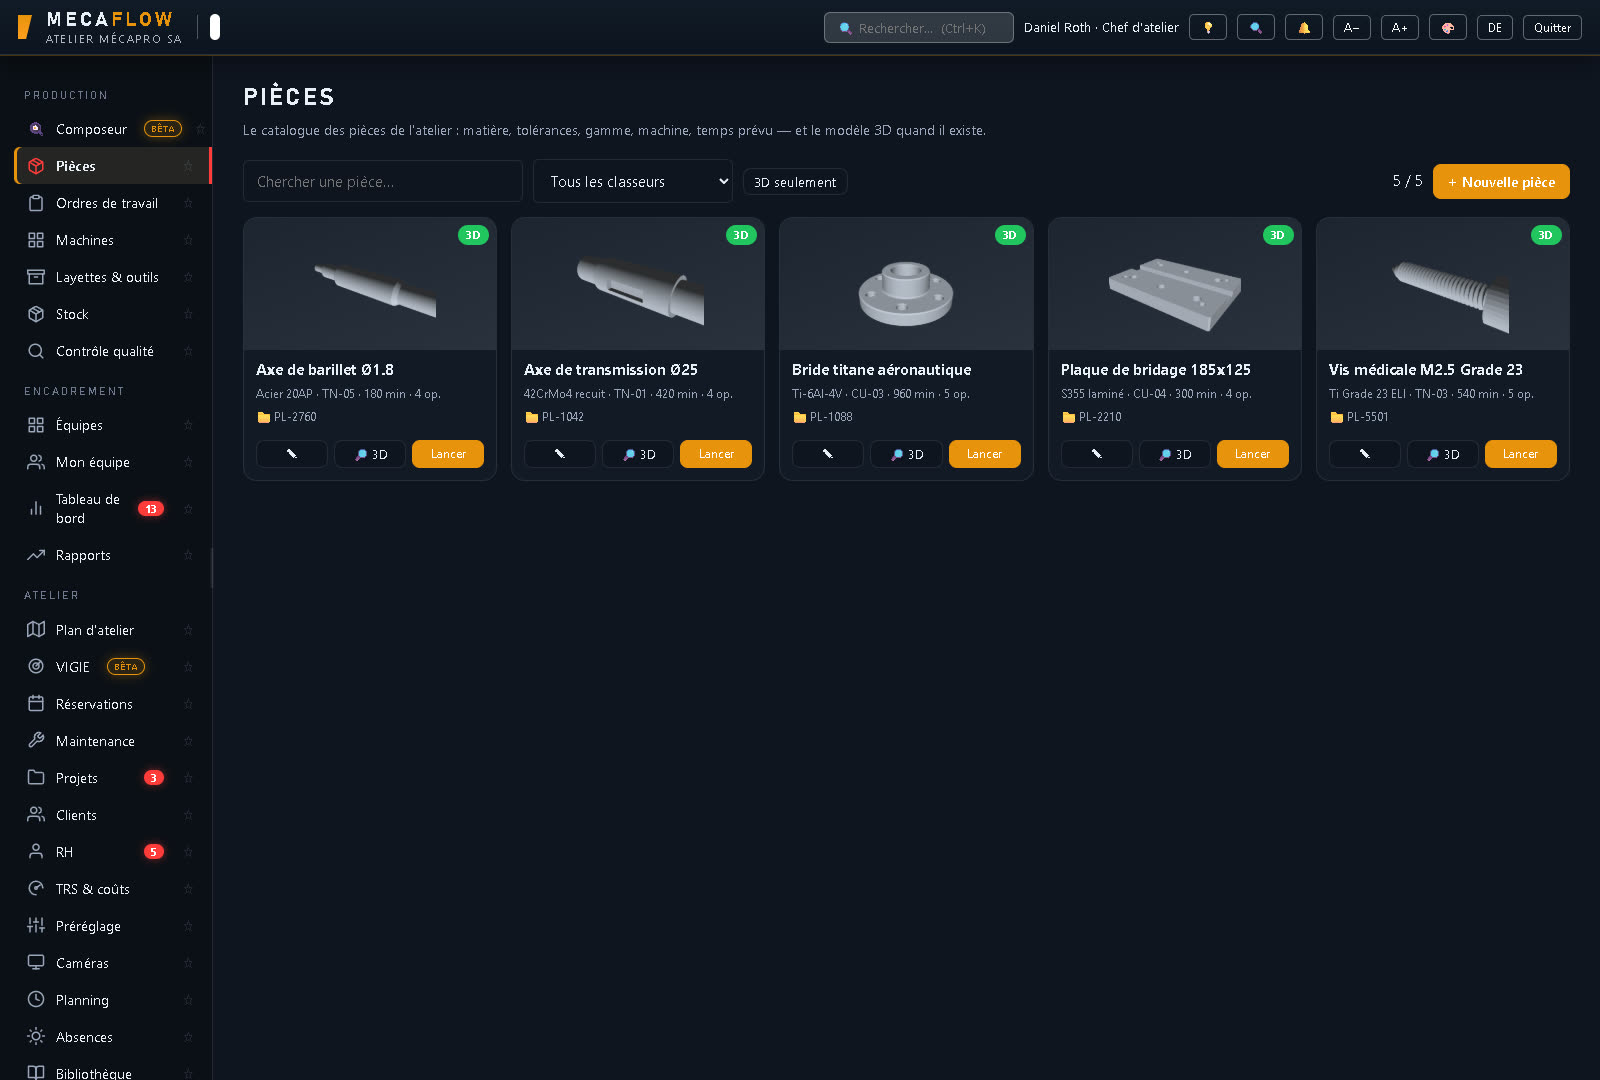Click the PL-1088 folder label
1600x1080 pixels.
point(823,417)
